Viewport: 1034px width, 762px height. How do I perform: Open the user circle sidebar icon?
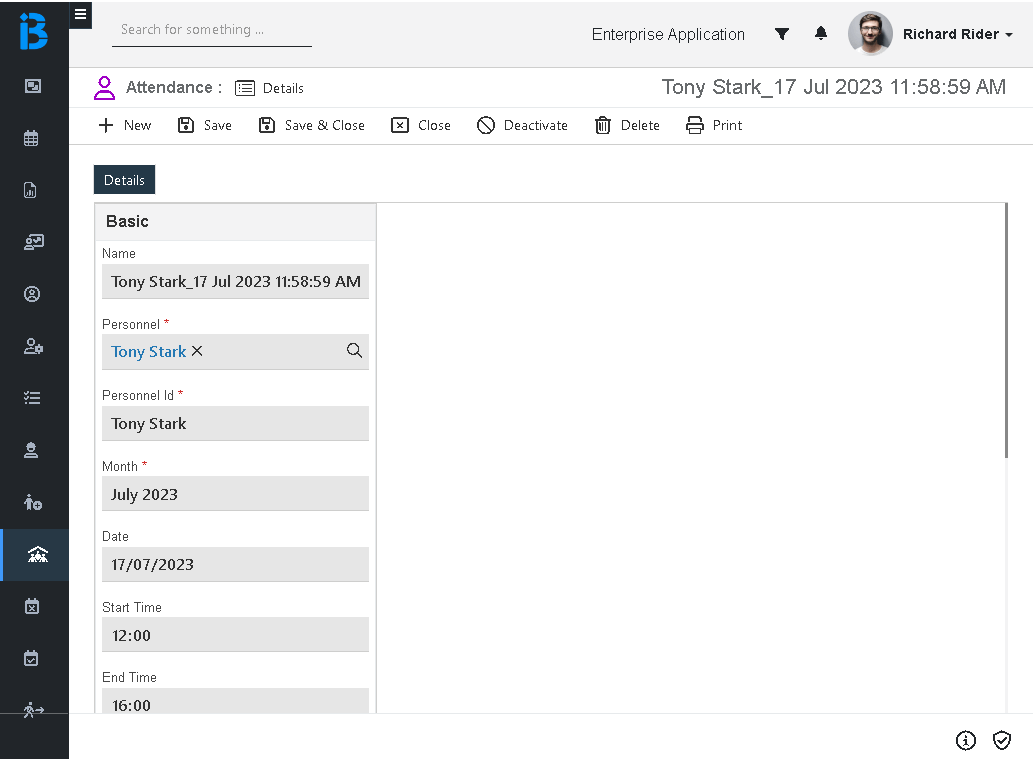[32, 294]
